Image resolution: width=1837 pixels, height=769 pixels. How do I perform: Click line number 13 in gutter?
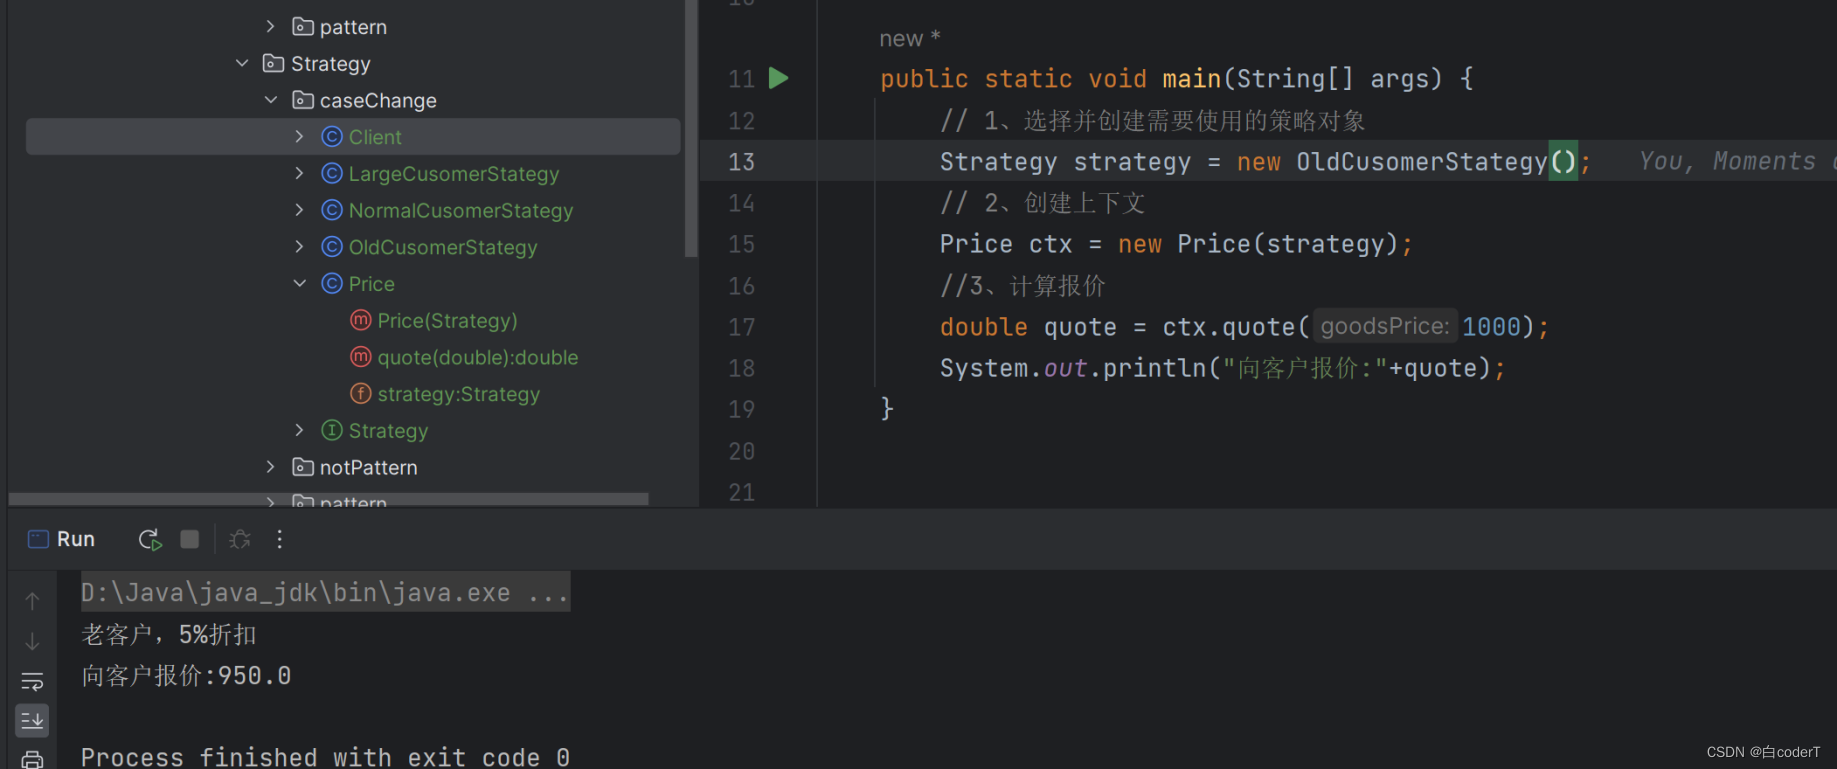pos(741,162)
